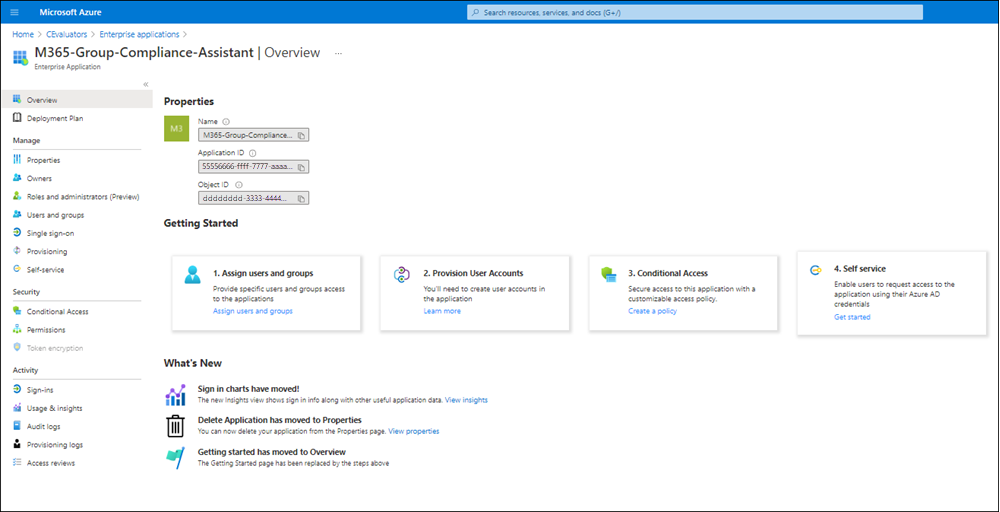Click the Assign users and groups person icon
The height and width of the screenshot is (512, 1000).
click(192, 275)
